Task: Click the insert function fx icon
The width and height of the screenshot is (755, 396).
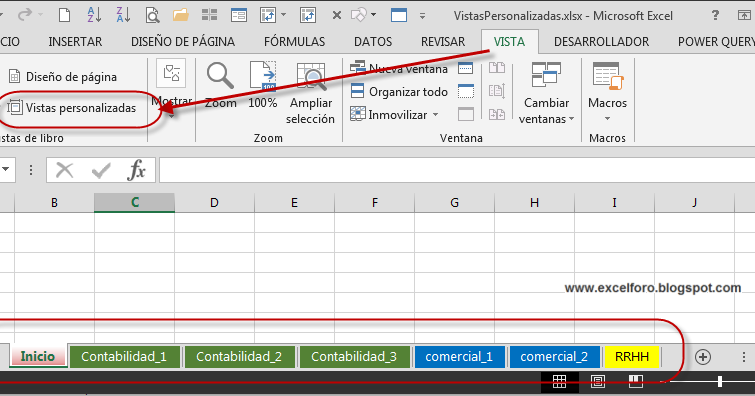Action: (x=137, y=171)
